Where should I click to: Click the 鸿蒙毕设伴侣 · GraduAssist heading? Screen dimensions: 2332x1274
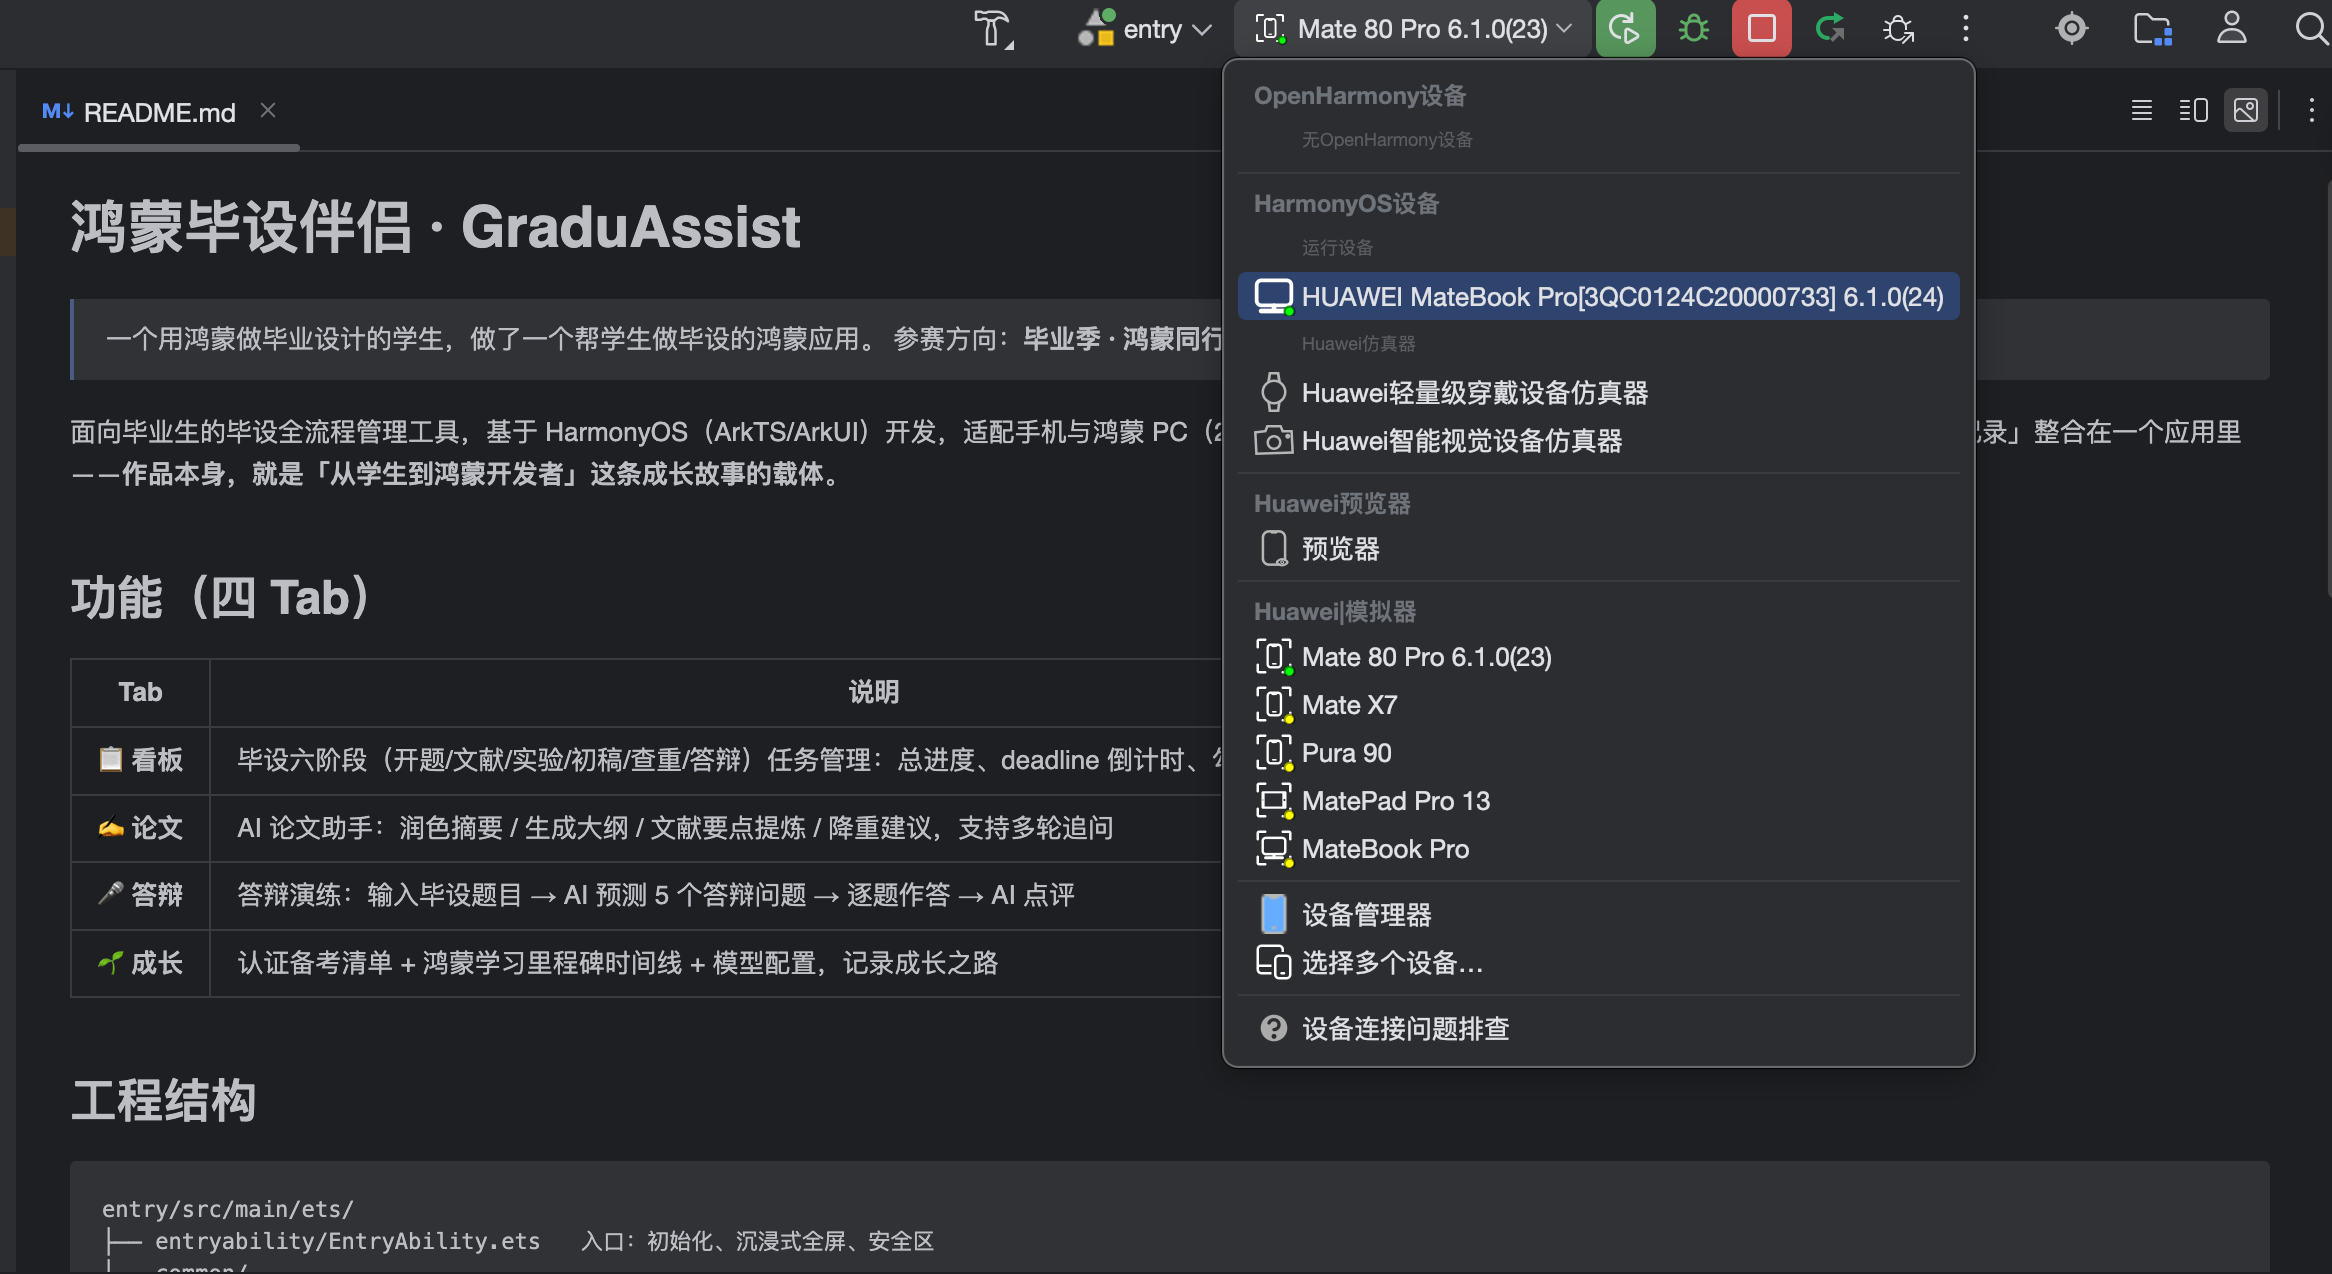pyautogui.click(x=435, y=227)
